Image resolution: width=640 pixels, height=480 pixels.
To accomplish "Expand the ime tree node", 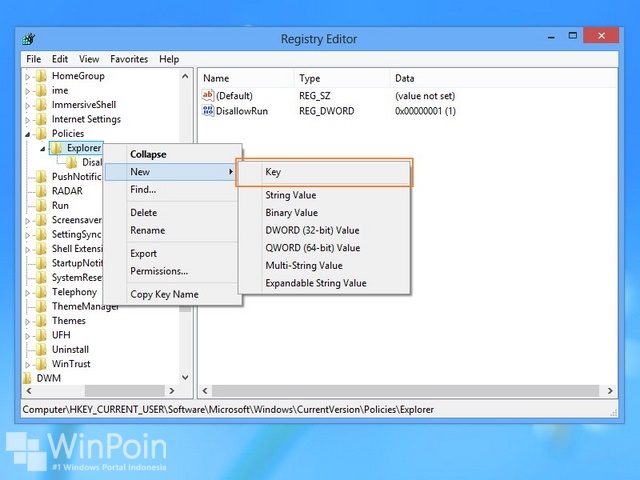I will tap(27, 91).
